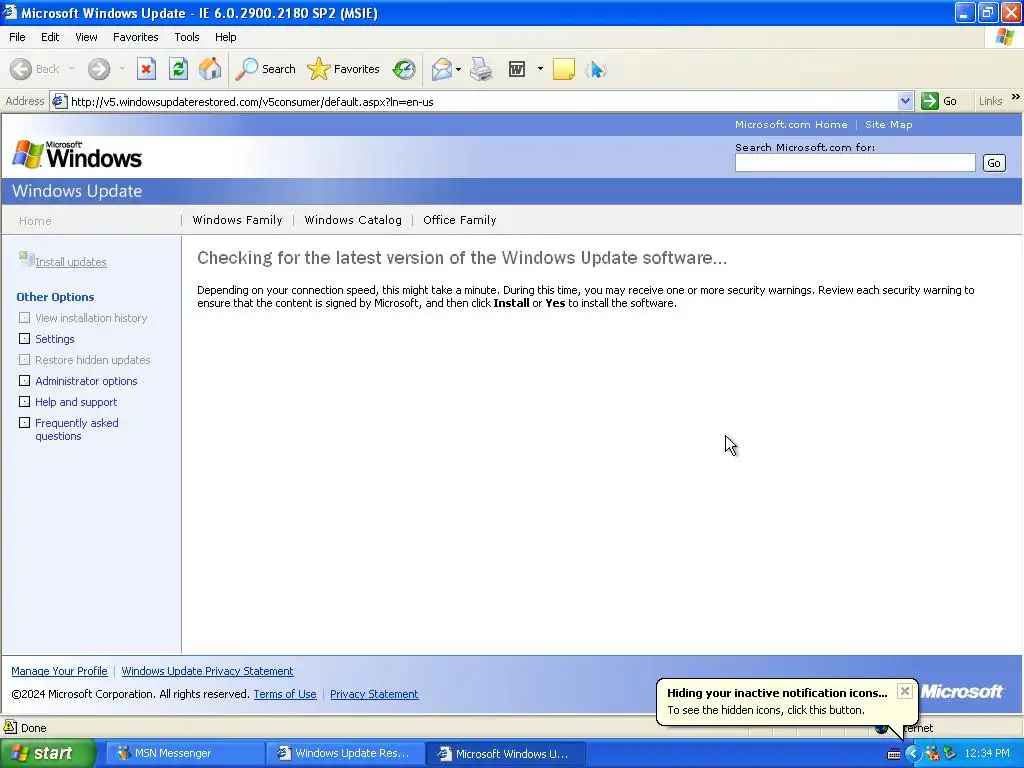This screenshot has height=768, width=1024.
Task: Select the Office Family tab
Action: click(x=460, y=220)
